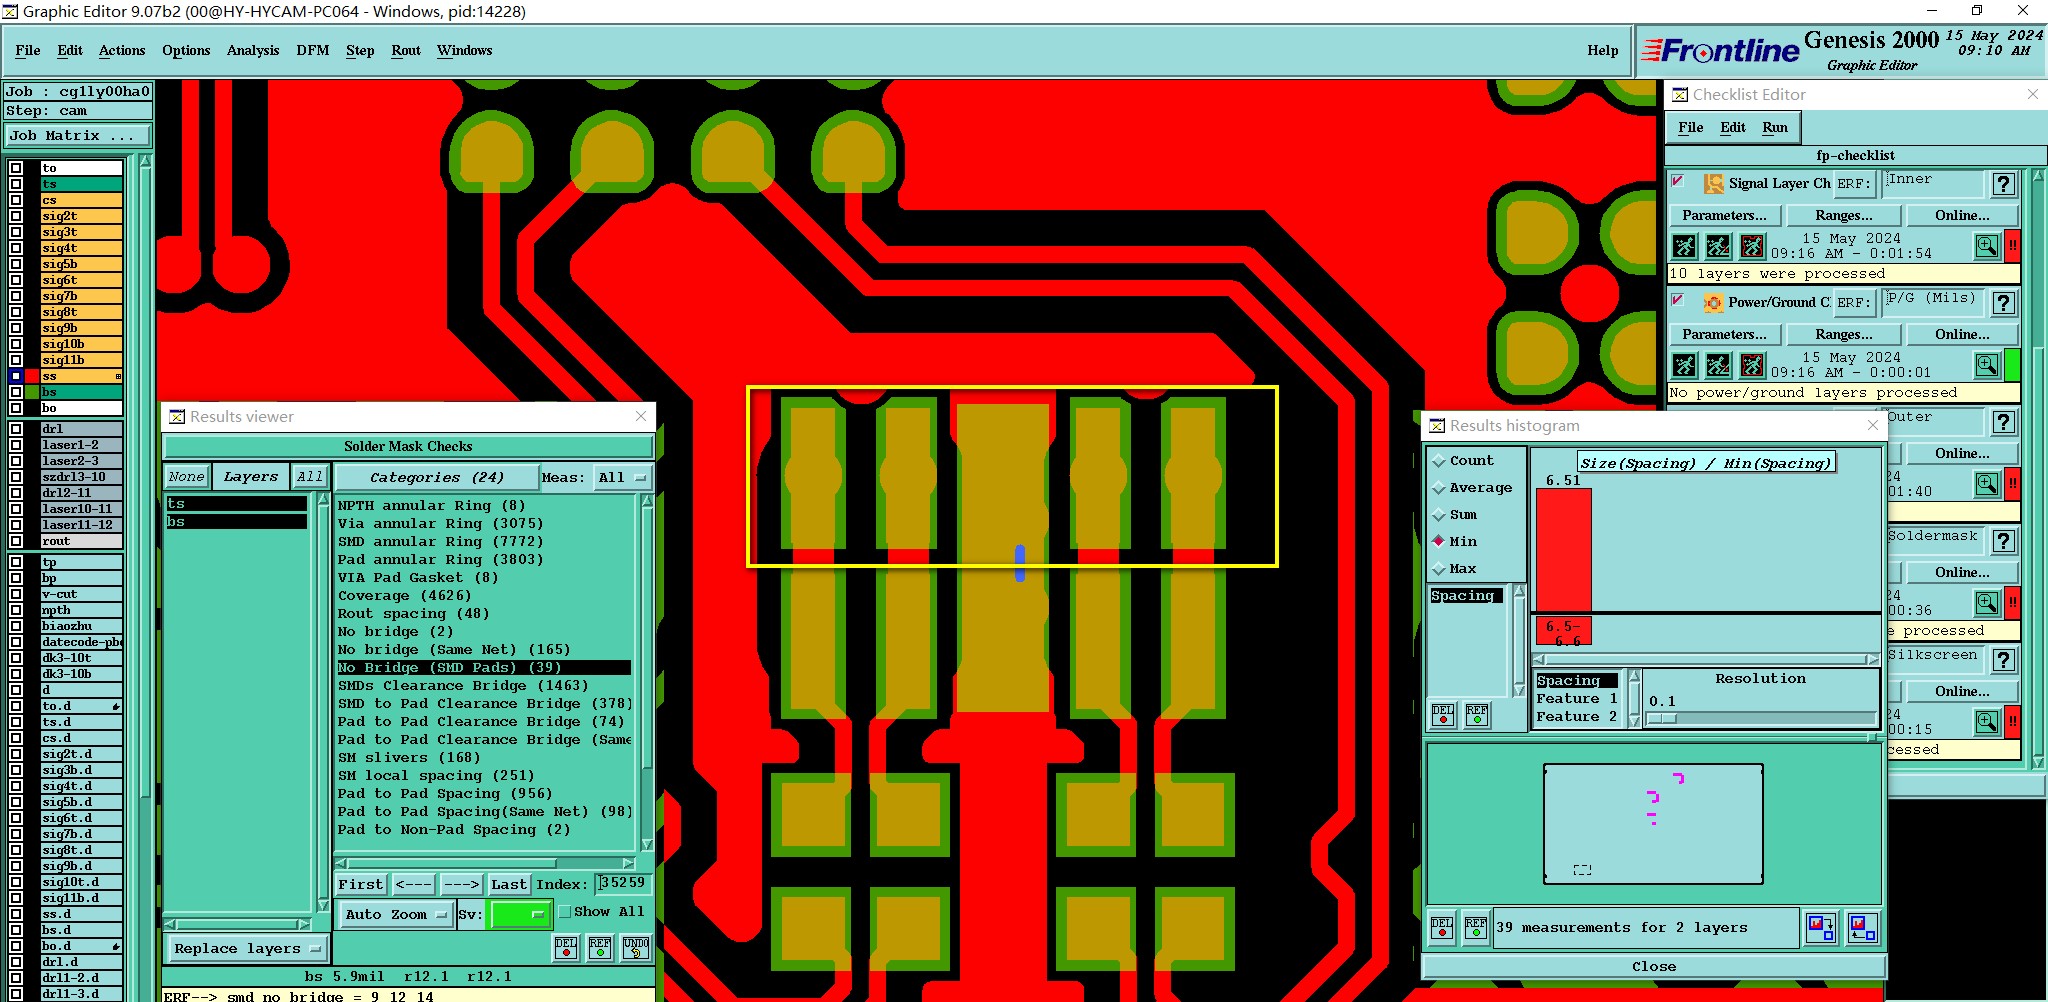The image size is (2048, 1002).
Task: Click the REF icon in Results viewer
Action: pos(600,948)
